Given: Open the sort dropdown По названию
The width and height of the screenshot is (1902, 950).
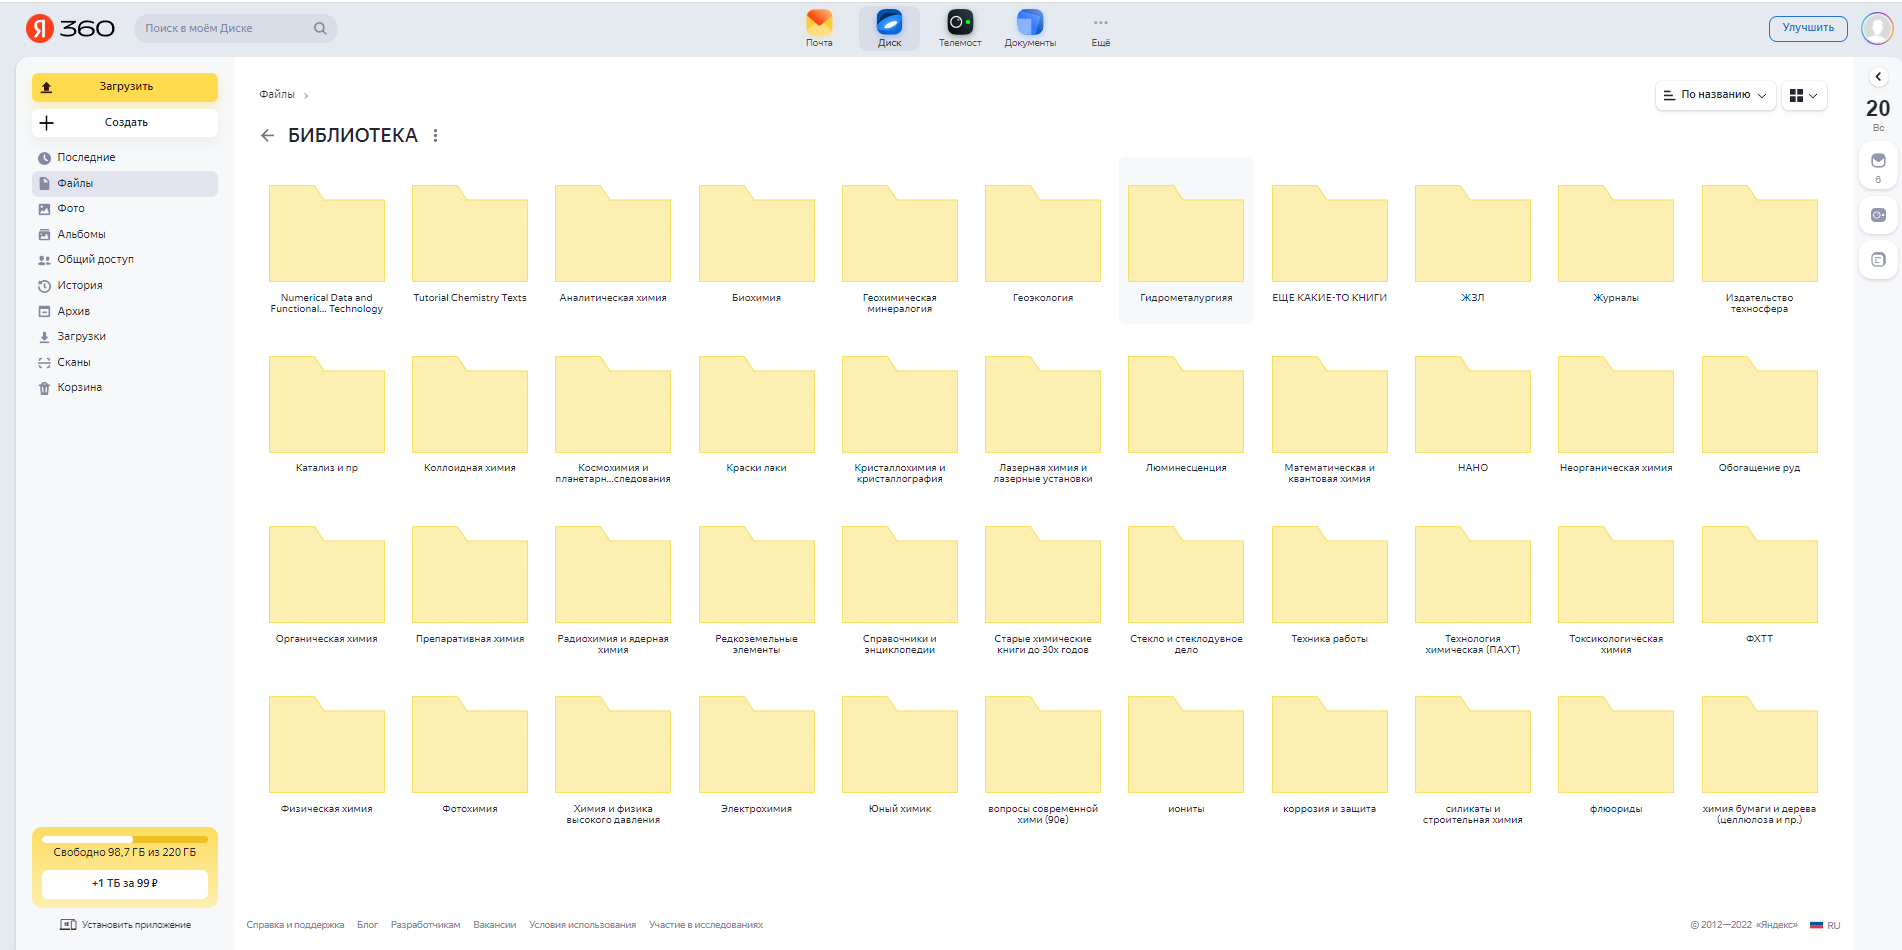Looking at the screenshot, I should click(x=1715, y=95).
